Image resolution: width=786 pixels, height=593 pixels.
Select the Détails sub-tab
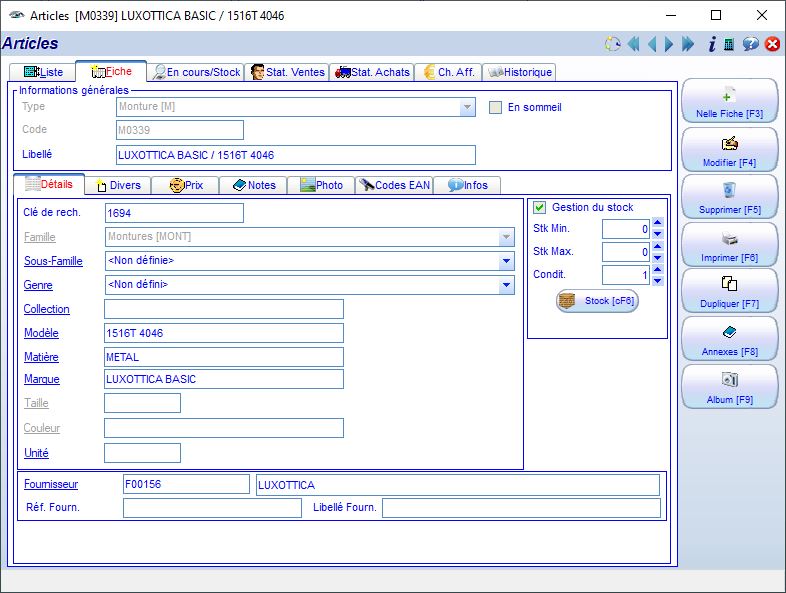(x=49, y=184)
